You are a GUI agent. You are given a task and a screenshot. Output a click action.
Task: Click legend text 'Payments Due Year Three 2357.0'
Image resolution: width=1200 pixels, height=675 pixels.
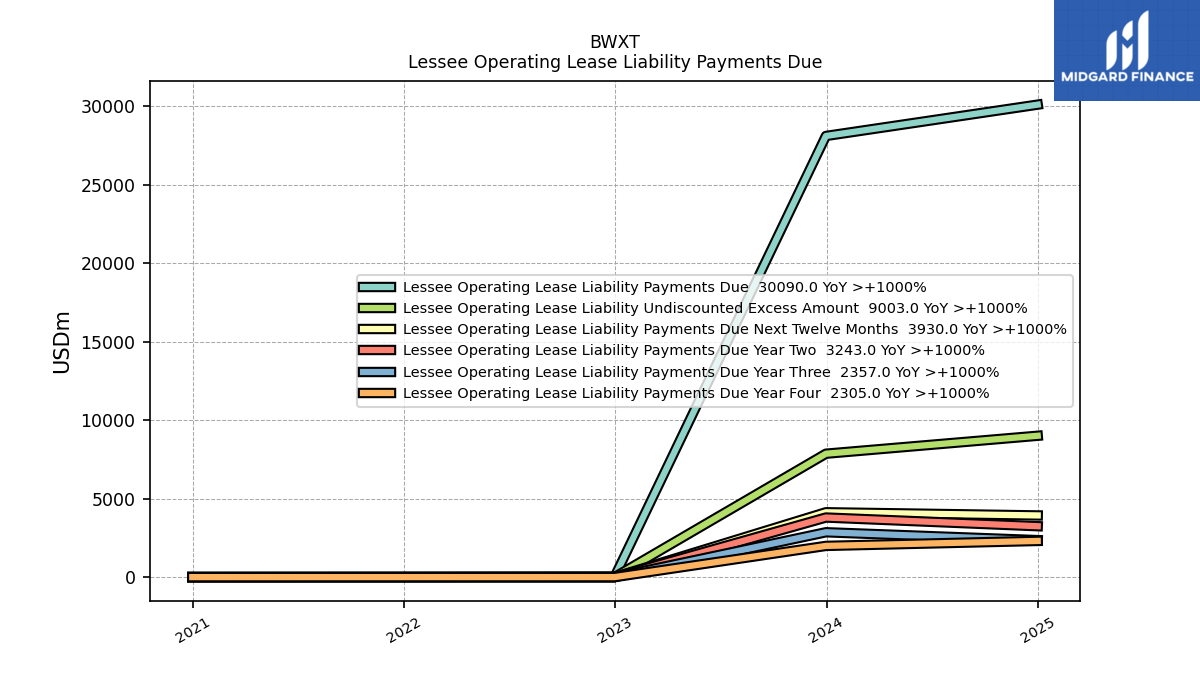tap(766, 372)
